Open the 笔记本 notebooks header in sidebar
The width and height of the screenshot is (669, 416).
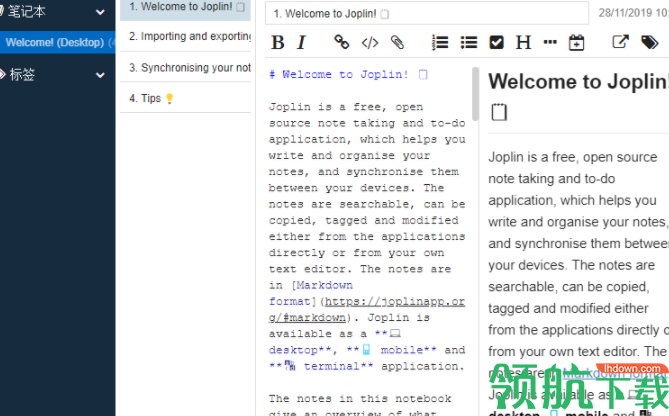26,12
